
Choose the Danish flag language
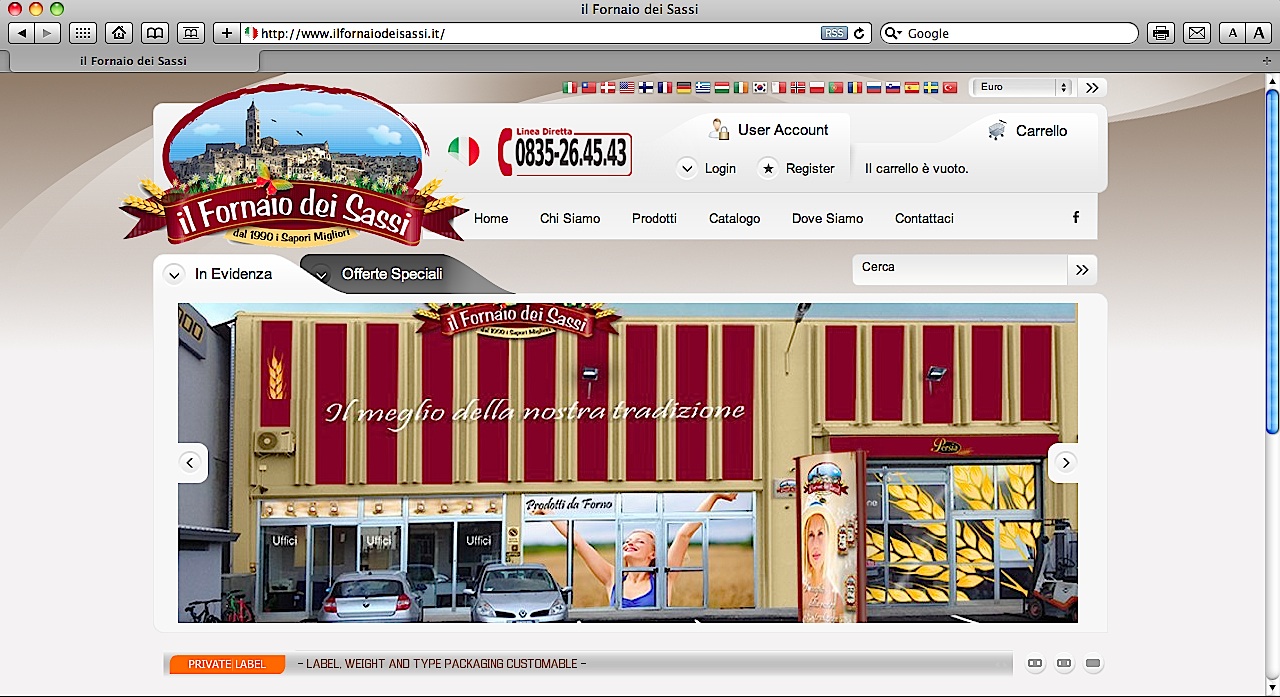[608, 88]
